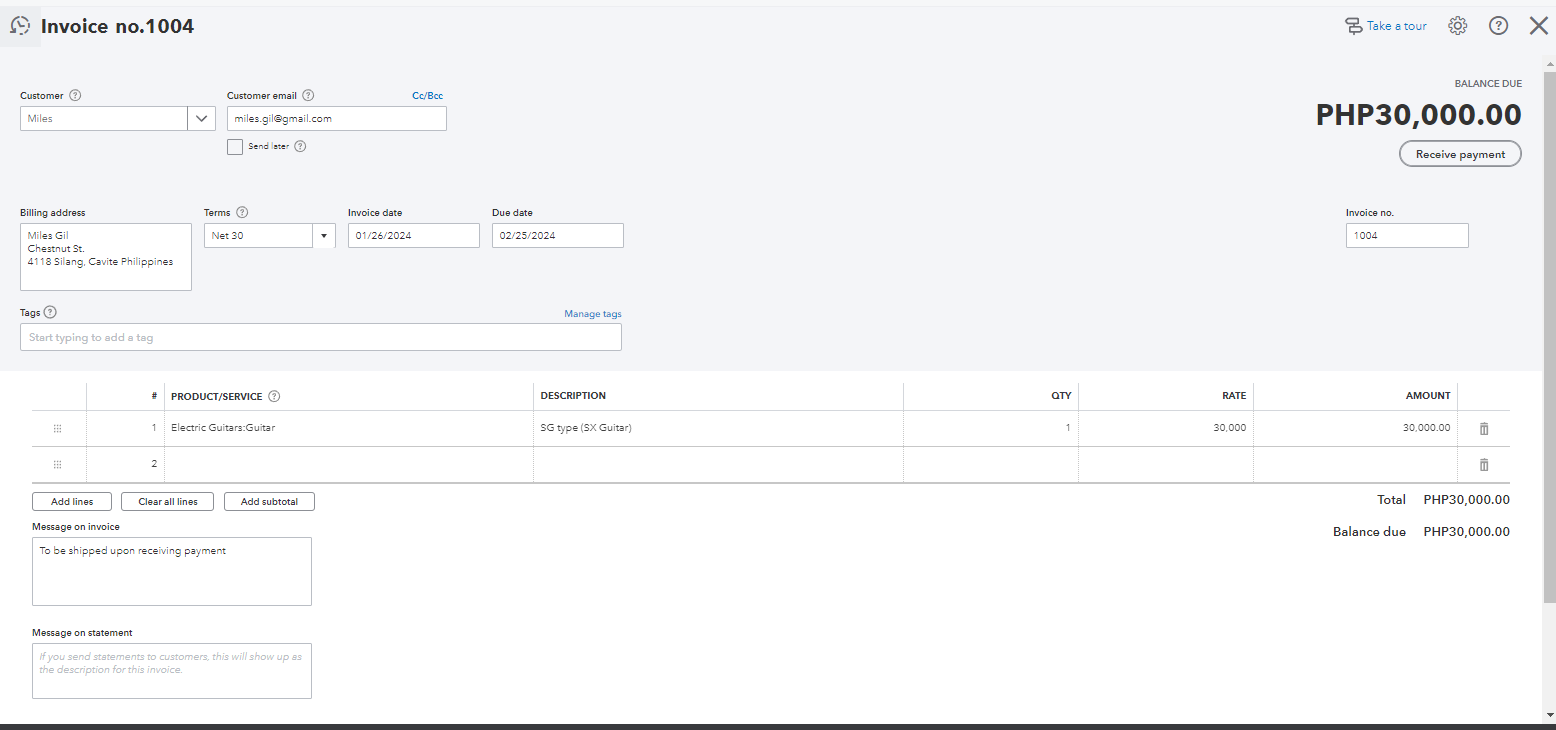Click the Due date field
Viewport: 1556px width, 730px height.
tap(558, 235)
